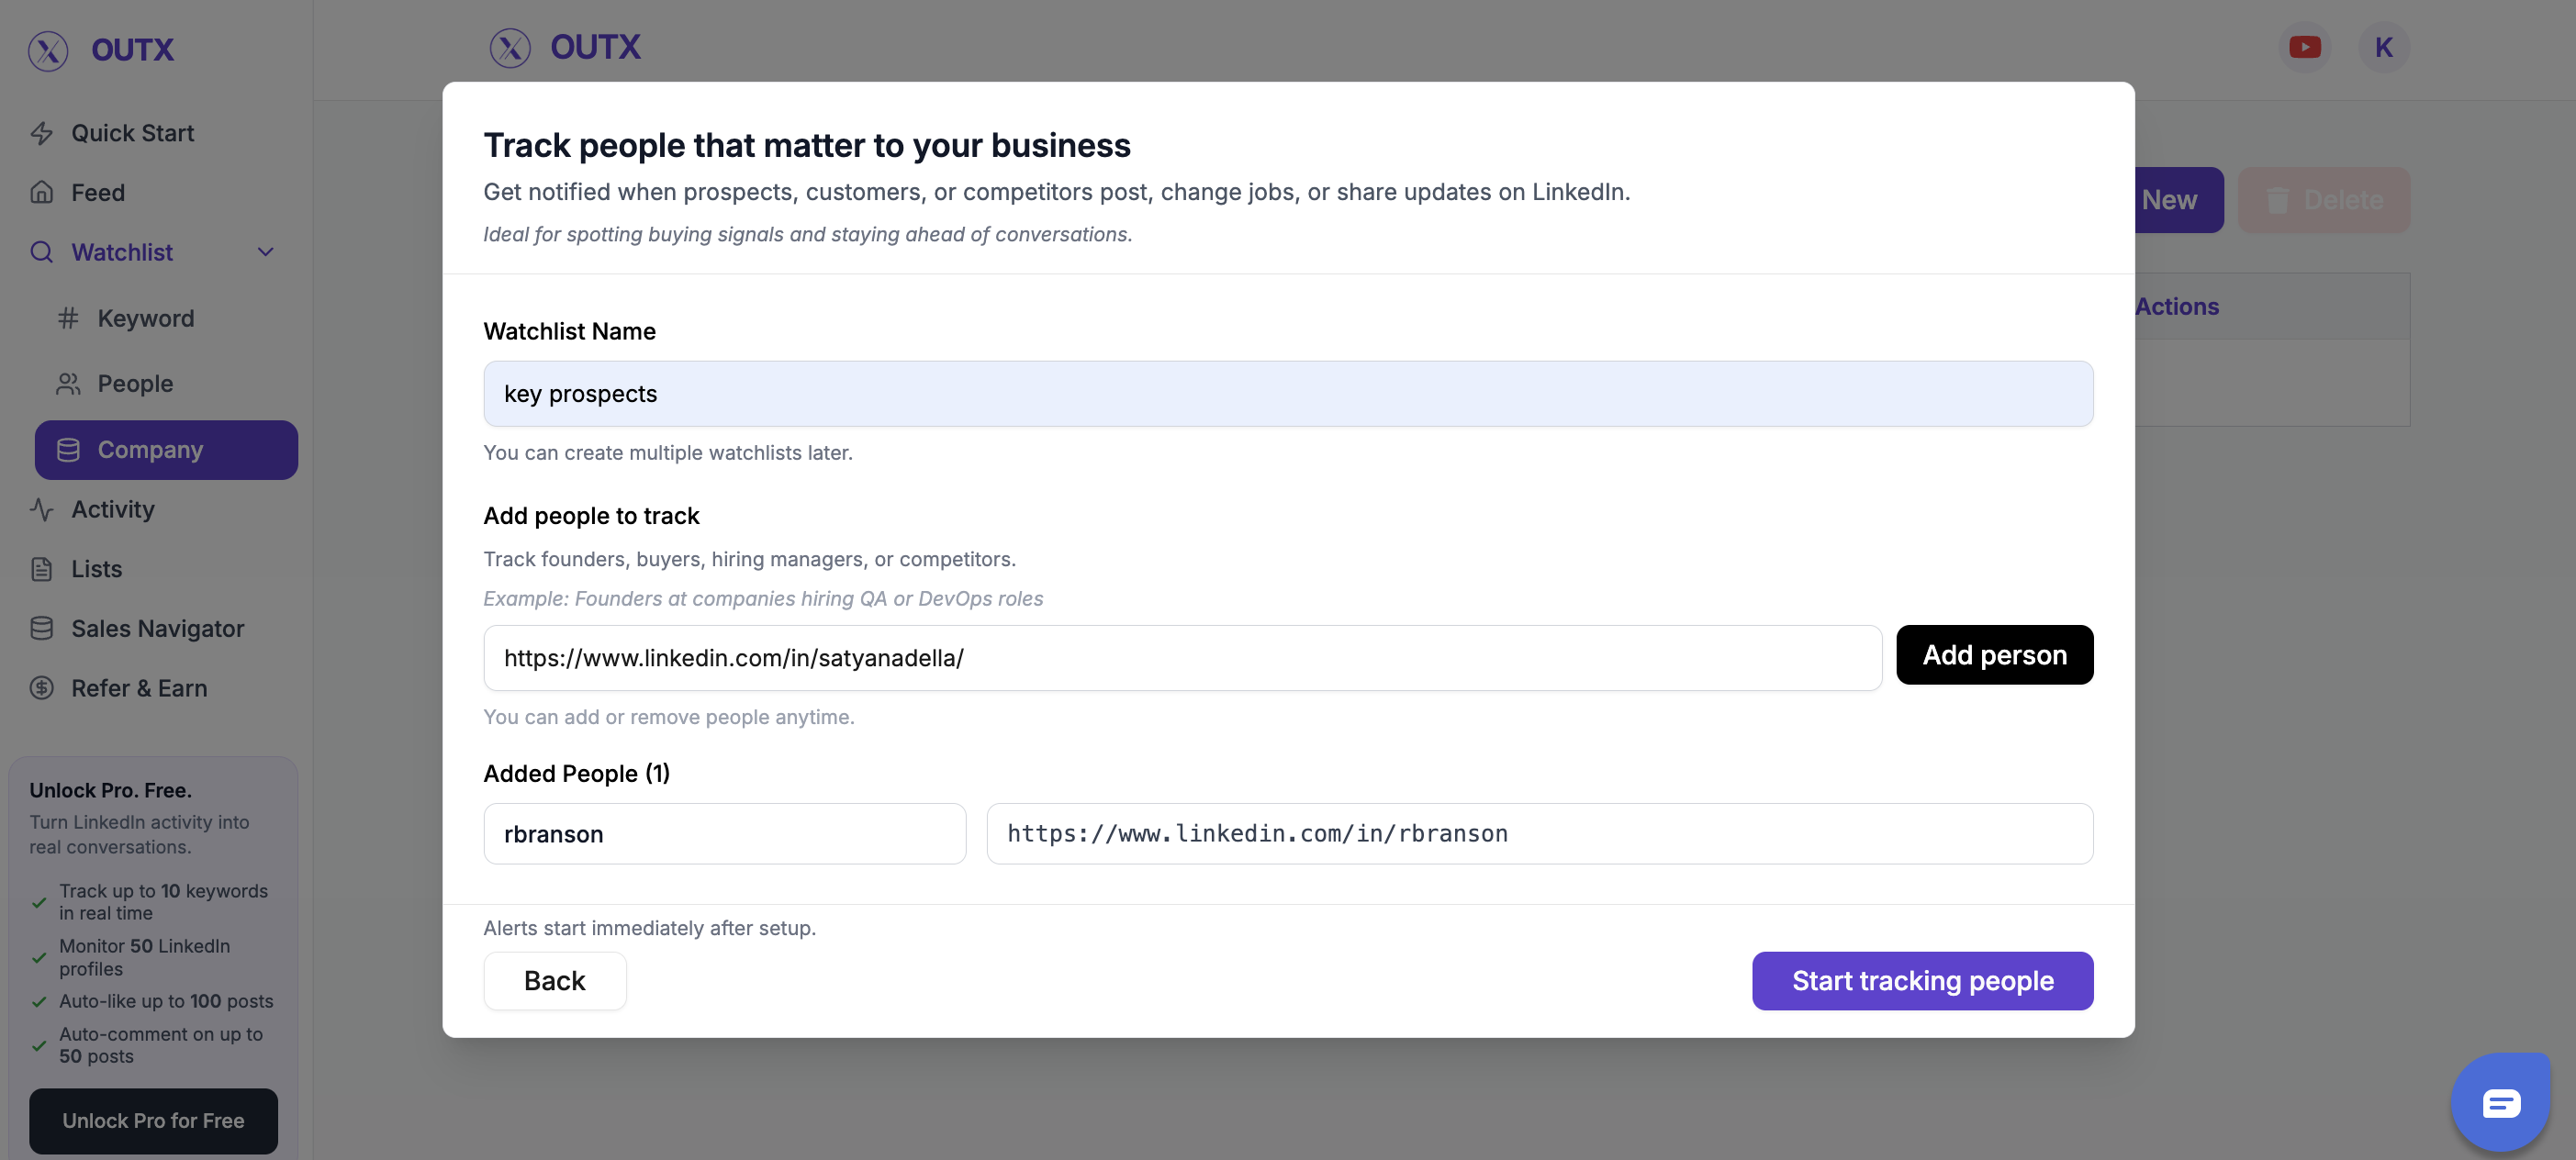Image resolution: width=2576 pixels, height=1160 pixels.
Task: Click the LinkedIn profile URL field
Action: 1182,658
